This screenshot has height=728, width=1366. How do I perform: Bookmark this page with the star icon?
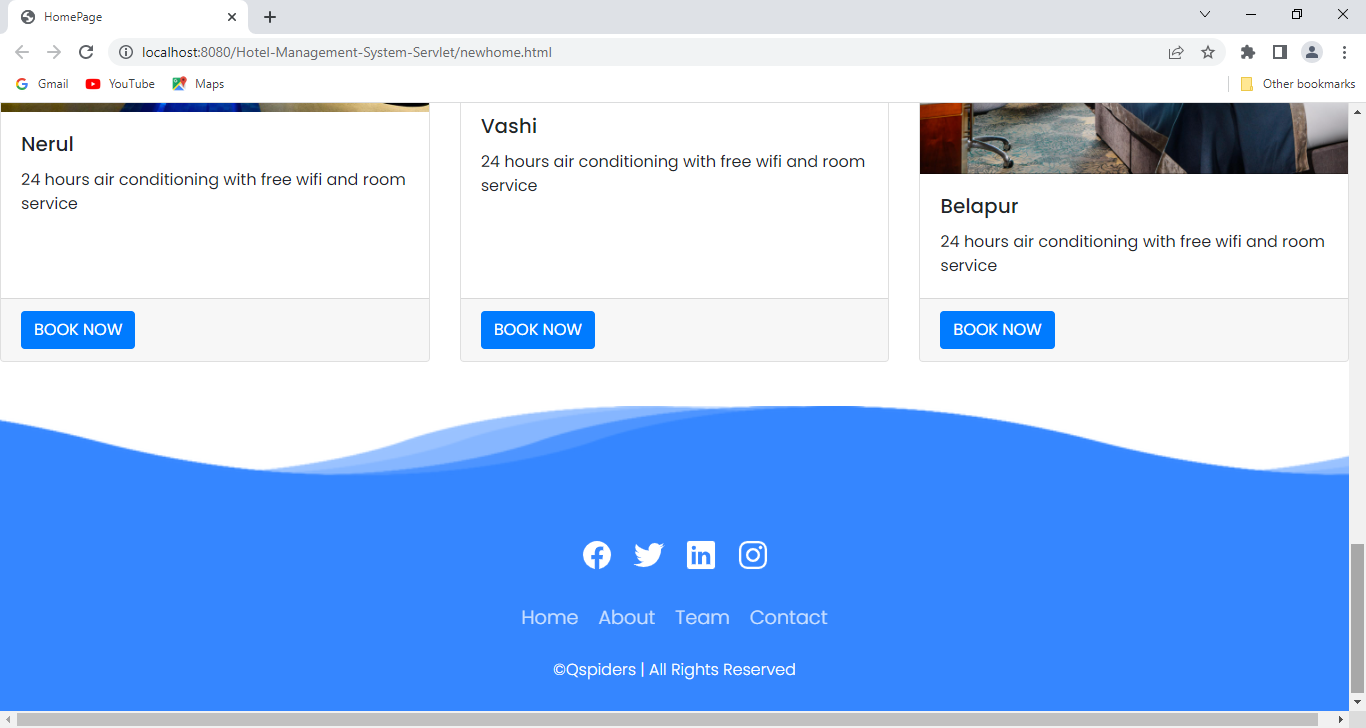(1208, 52)
